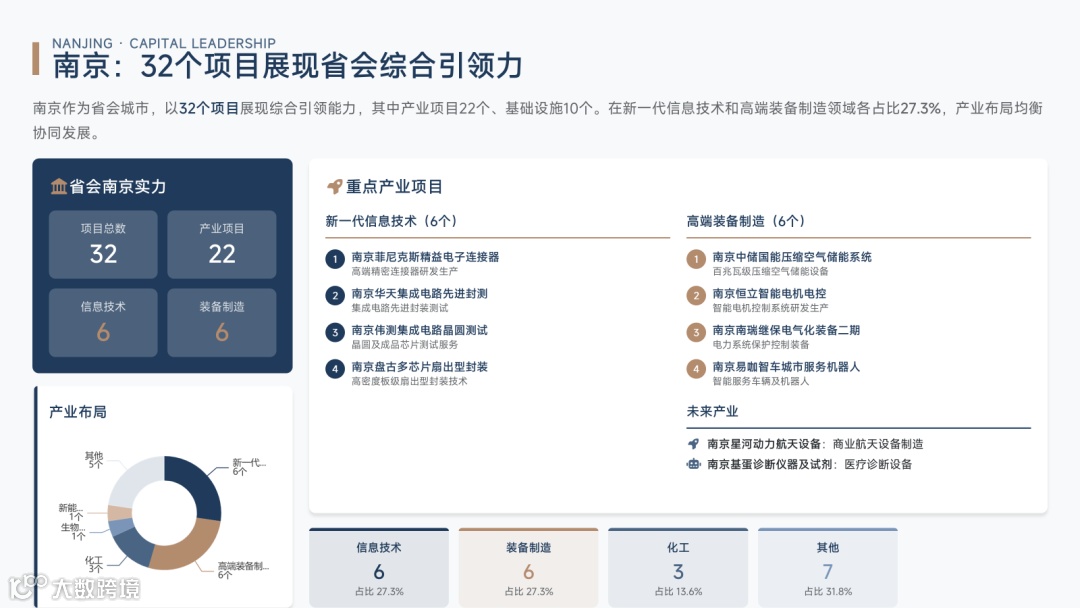Click project title 南京华天集成电路先进封测
Image resolution: width=1080 pixels, height=608 pixels.
(x=419, y=293)
